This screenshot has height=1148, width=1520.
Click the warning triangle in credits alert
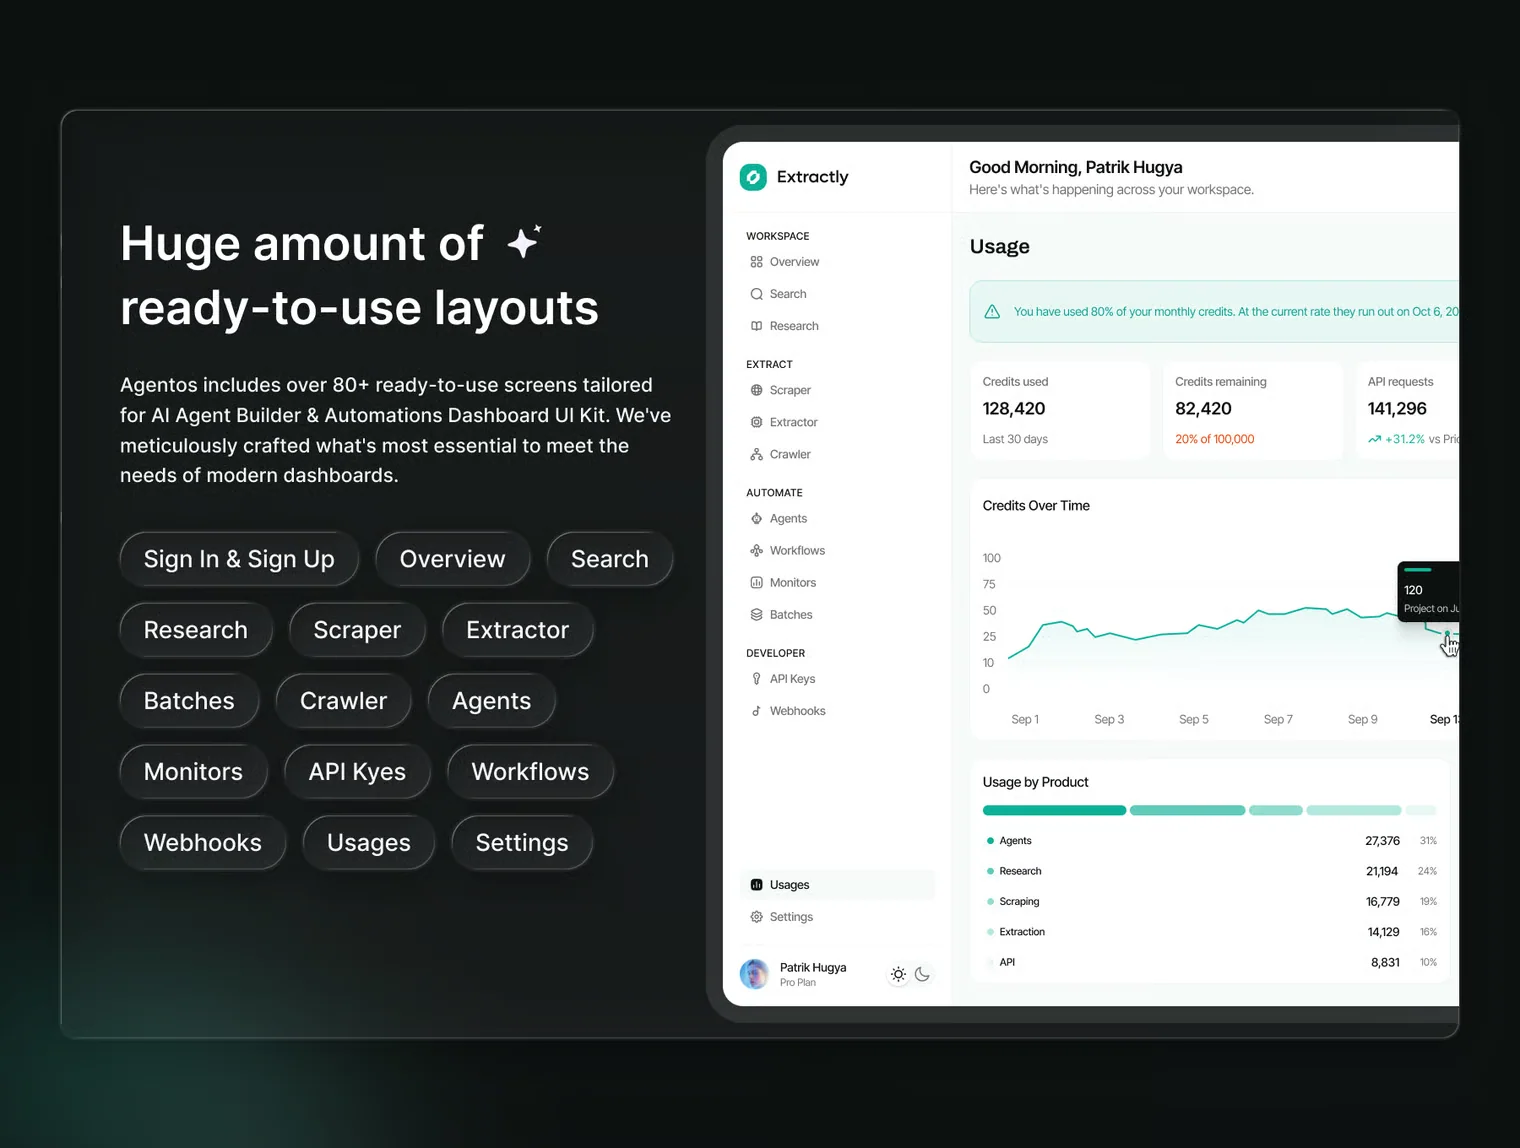[992, 312]
